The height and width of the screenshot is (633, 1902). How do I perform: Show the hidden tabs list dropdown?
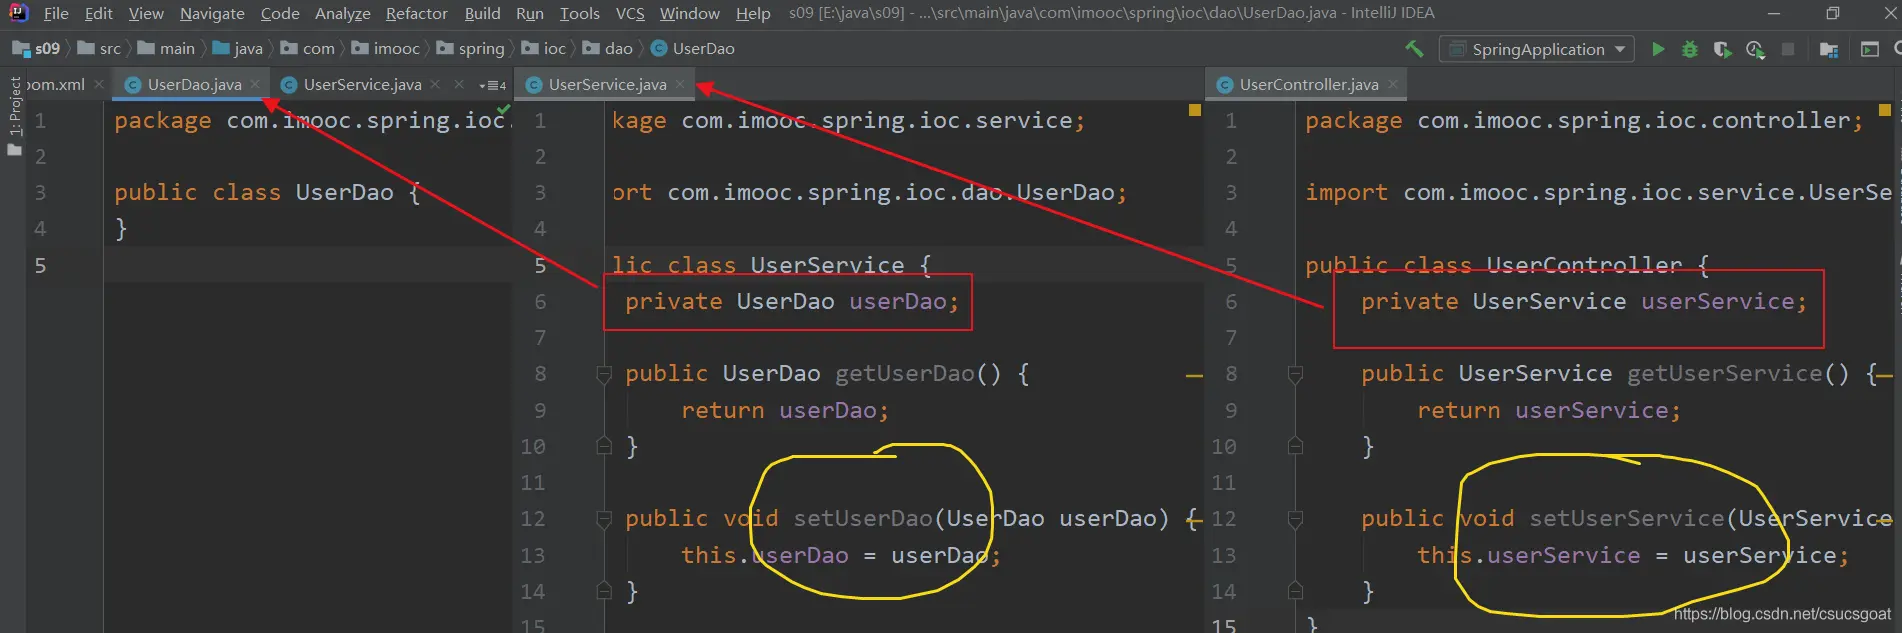point(493,85)
